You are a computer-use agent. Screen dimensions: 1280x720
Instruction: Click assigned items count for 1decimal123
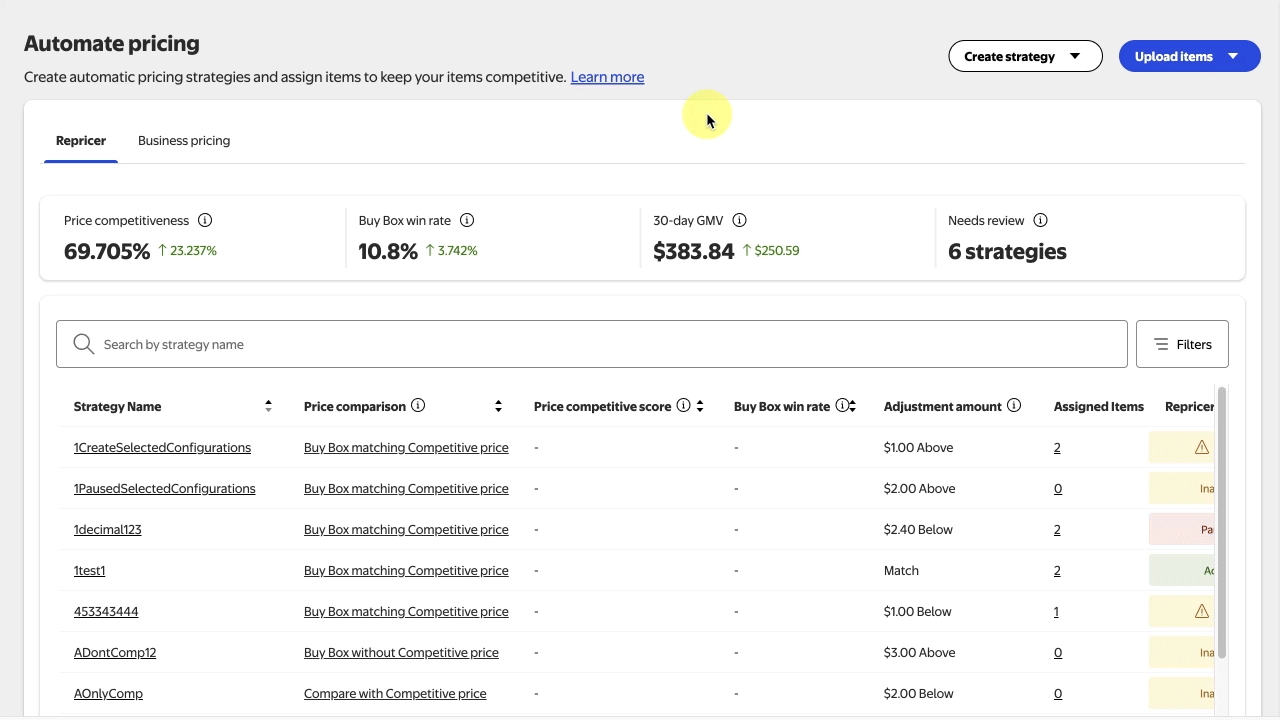[1057, 529]
